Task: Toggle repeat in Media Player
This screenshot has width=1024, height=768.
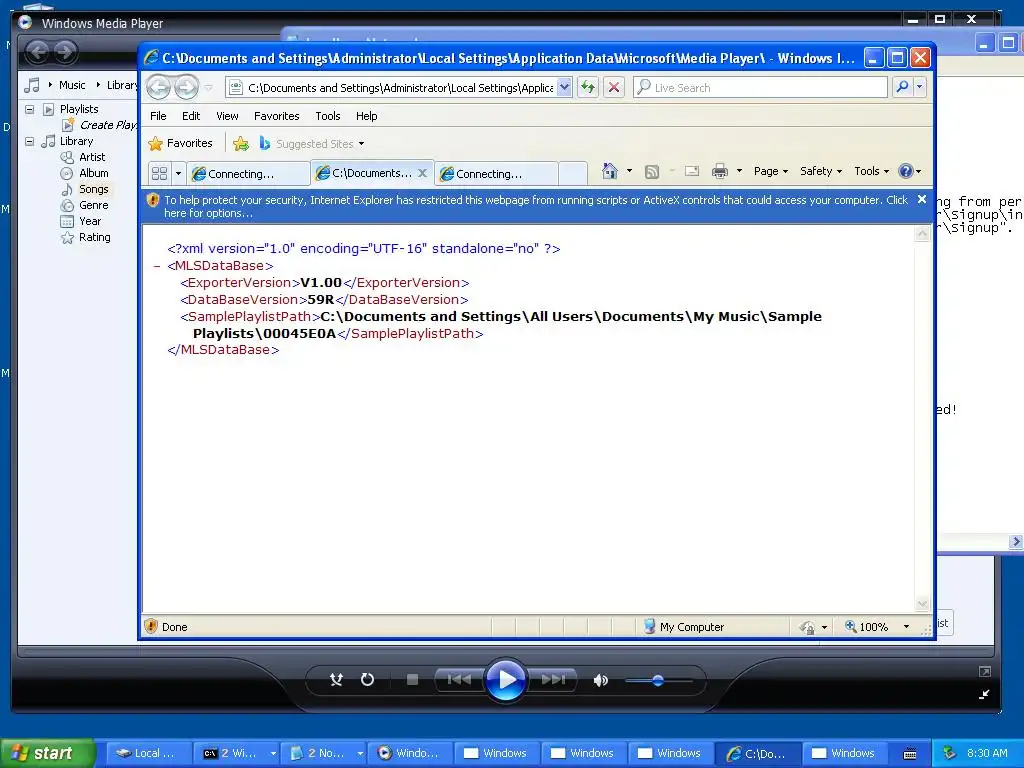Action: click(368, 680)
